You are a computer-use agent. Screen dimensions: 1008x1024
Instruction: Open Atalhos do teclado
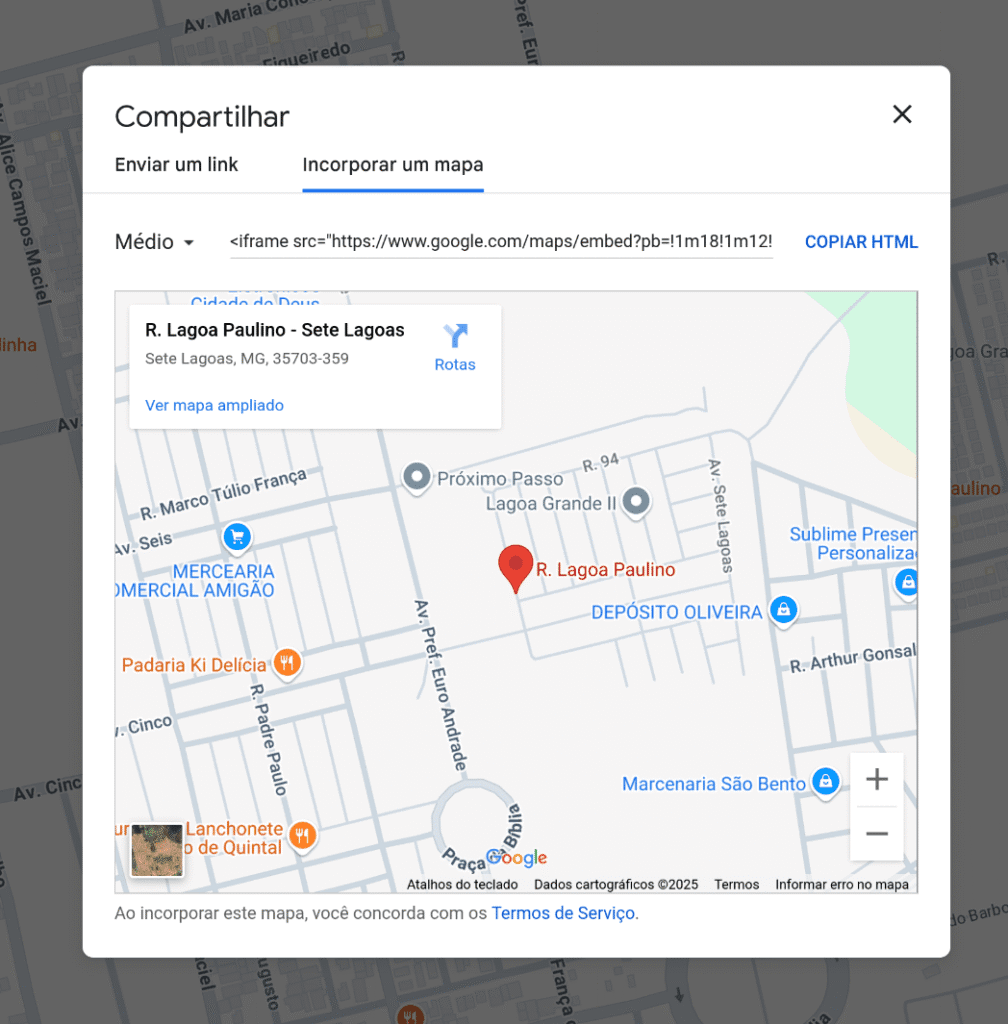tap(462, 884)
